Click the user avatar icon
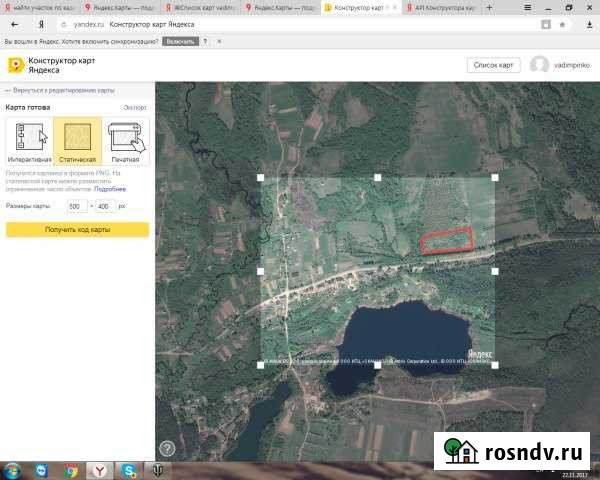The image size is (600, 480). (x=539, y=65)
